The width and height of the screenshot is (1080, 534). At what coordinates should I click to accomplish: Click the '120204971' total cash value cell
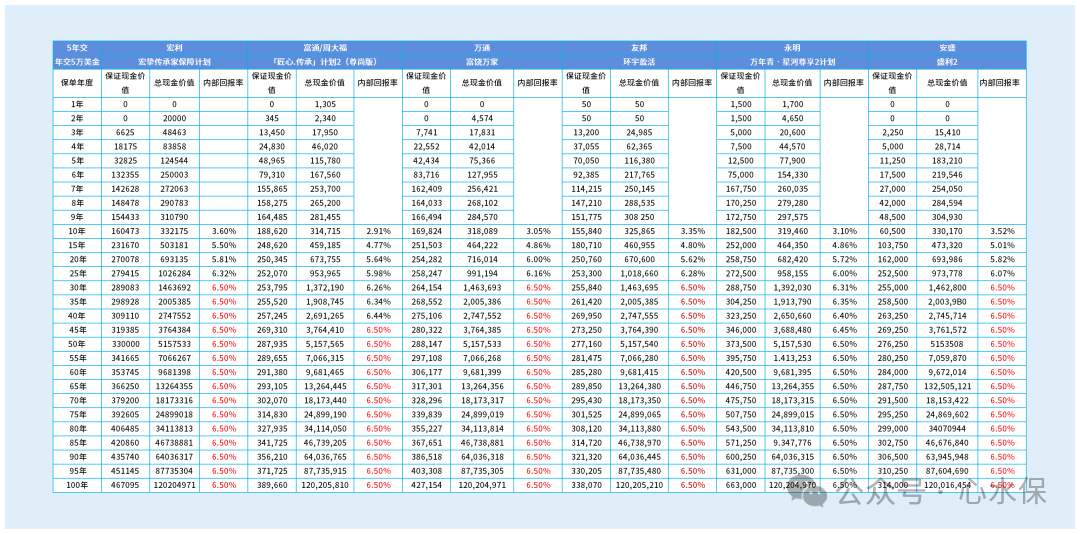click(173, 486)
